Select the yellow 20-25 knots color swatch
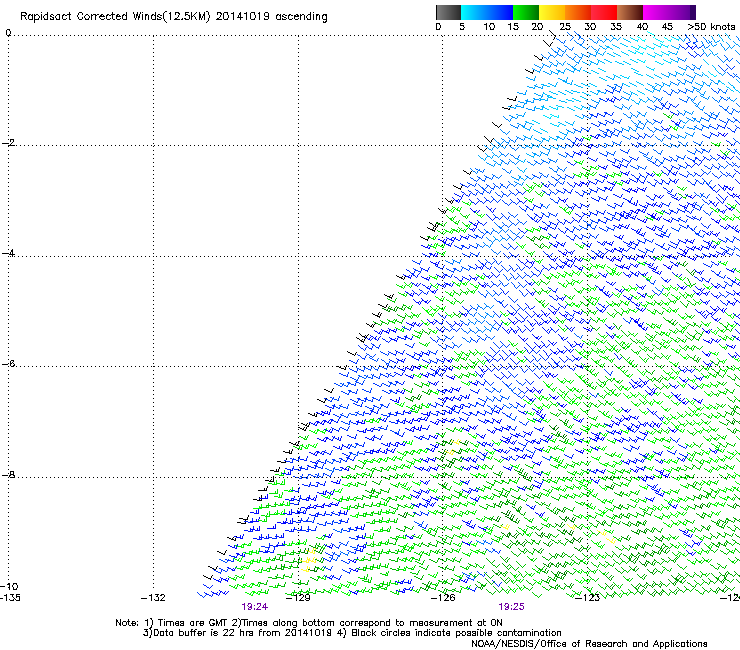 (x=552, y=12)
